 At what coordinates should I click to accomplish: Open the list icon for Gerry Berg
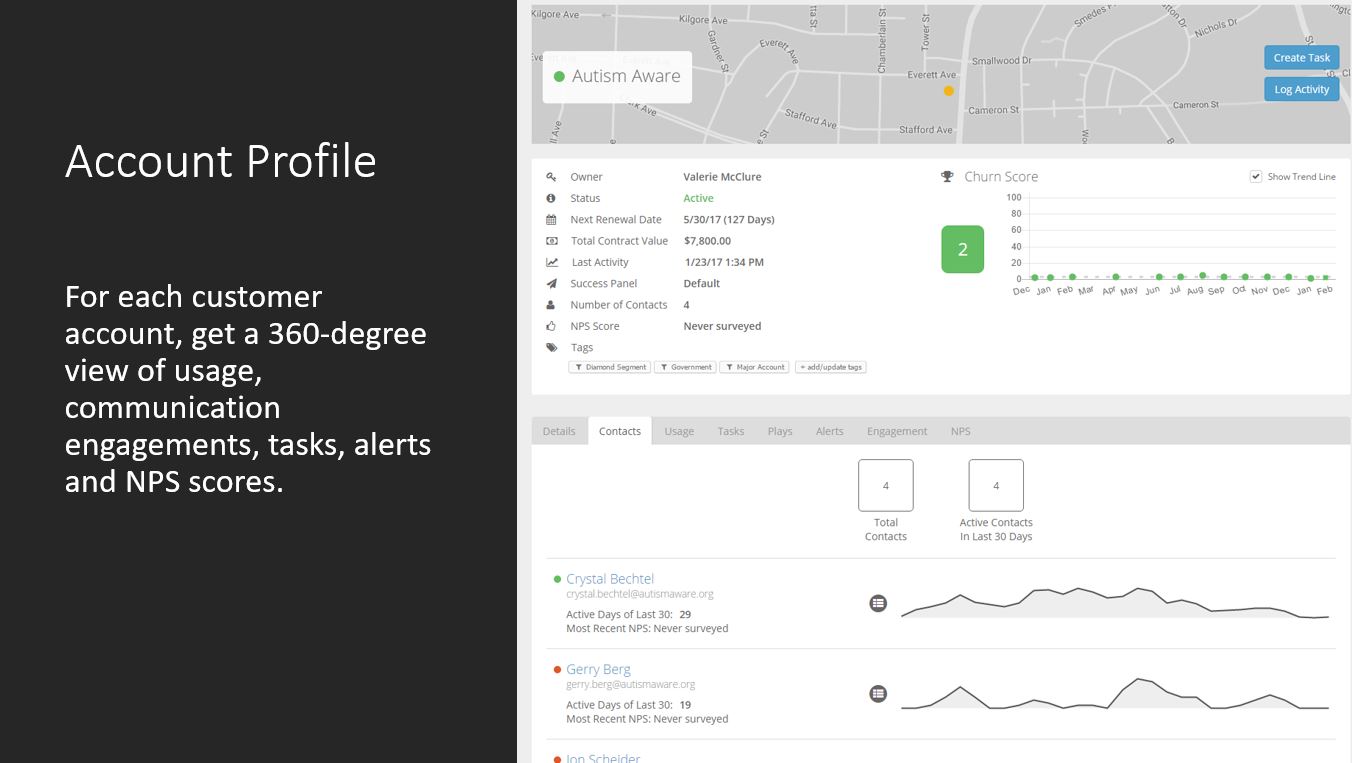[x=878, y=693]
